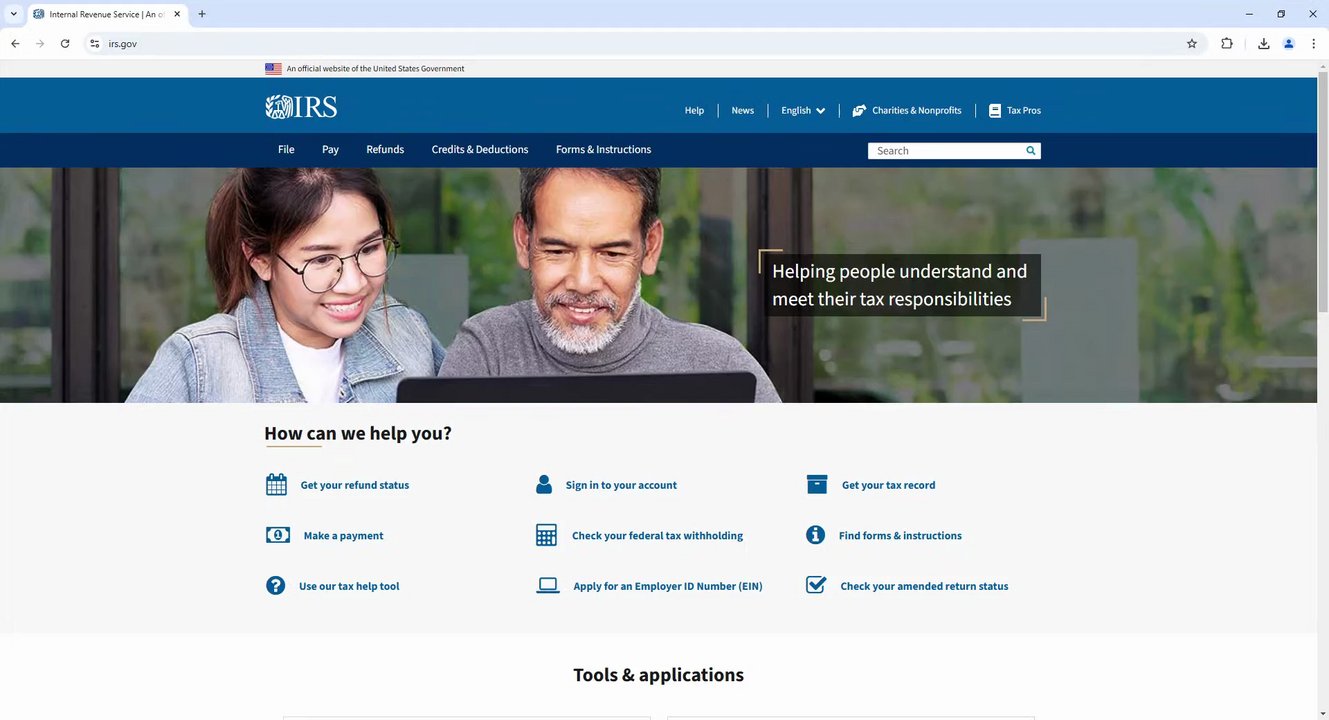Open Forms & Instructions menu
This screenshot has width=1329, height=720.
(x=603, y=150)
